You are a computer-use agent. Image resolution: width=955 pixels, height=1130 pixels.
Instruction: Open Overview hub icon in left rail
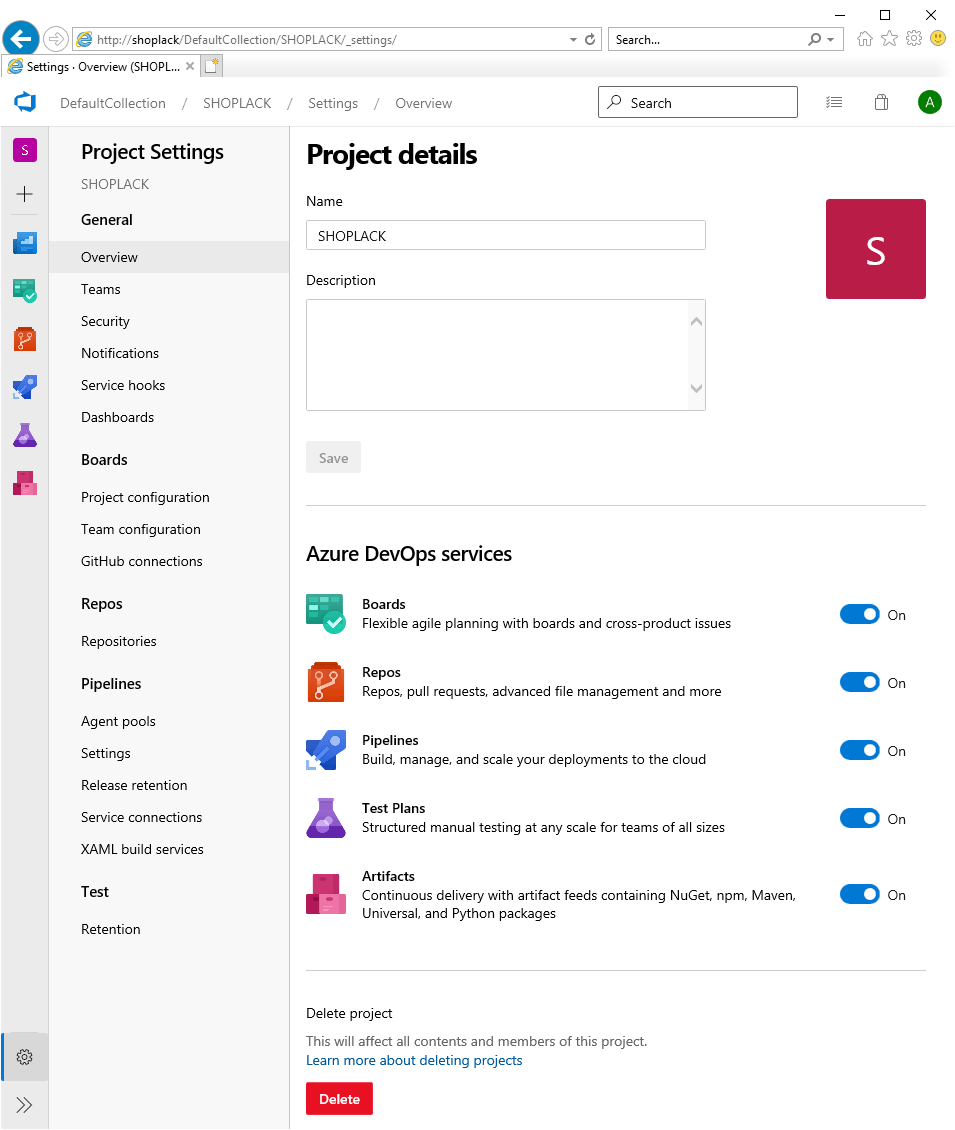point(25,243)
